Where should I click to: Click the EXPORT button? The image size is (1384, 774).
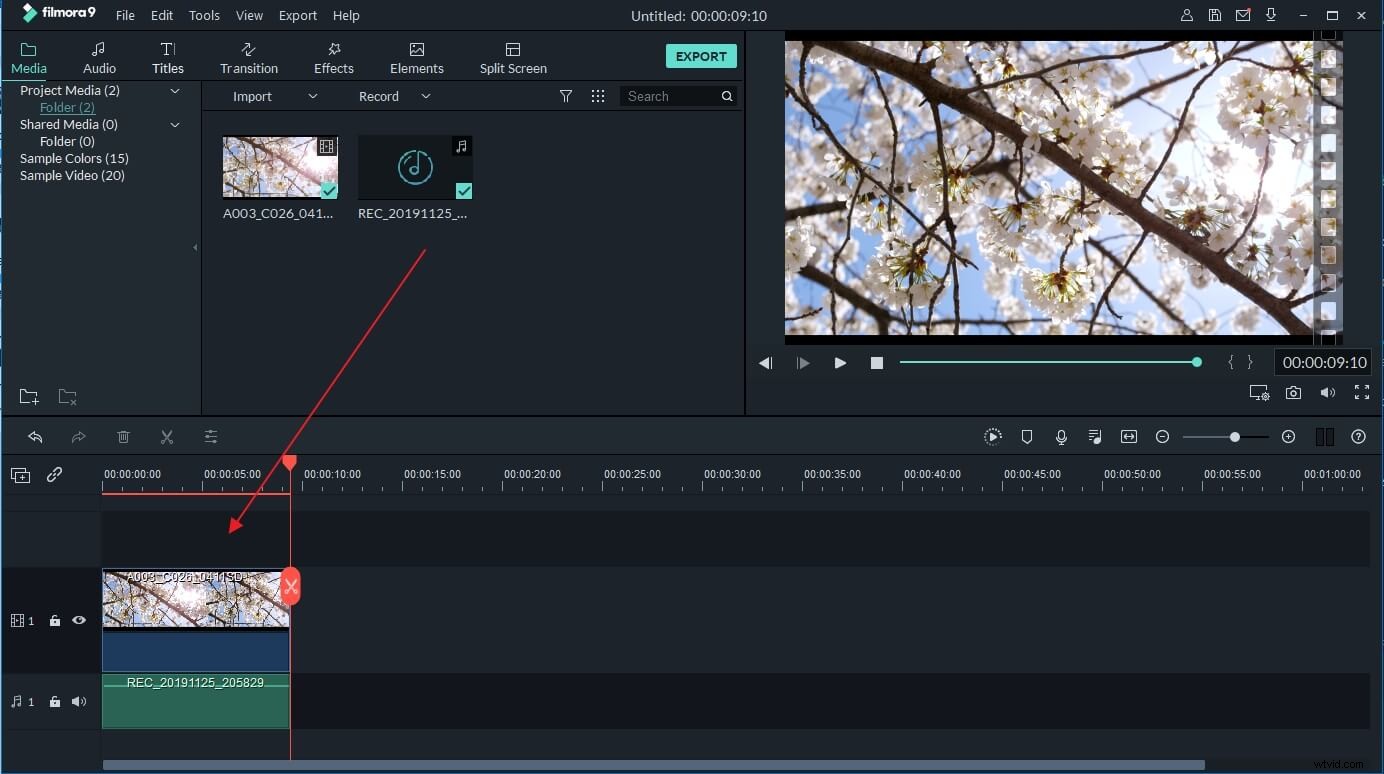coord(701,56)
